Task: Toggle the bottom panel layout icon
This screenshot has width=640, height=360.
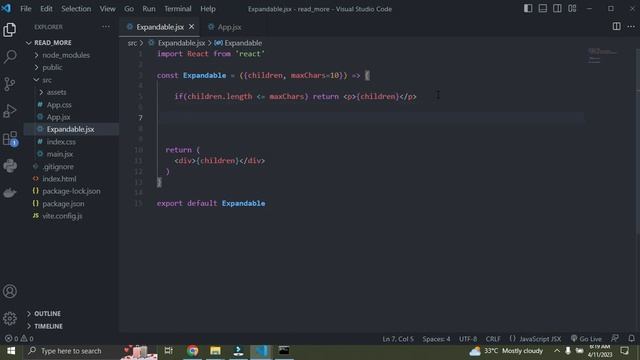Action: (542, 9)
